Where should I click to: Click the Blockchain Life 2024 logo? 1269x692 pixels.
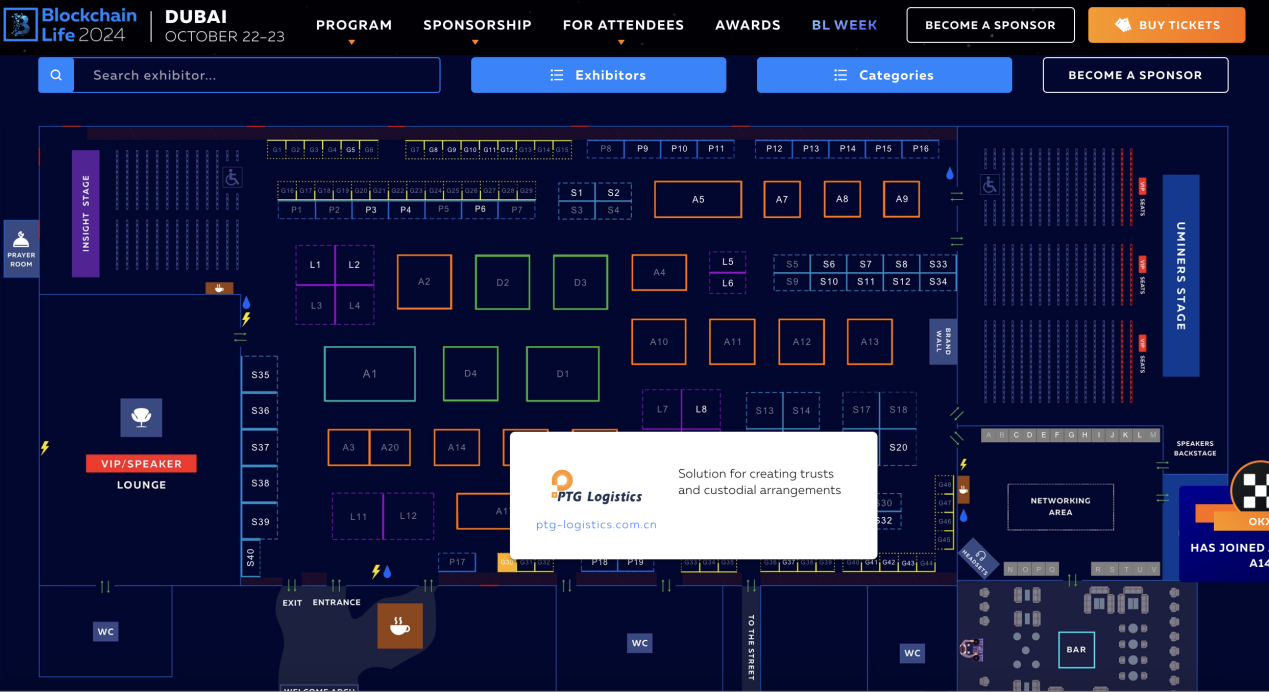coord(71,25)
